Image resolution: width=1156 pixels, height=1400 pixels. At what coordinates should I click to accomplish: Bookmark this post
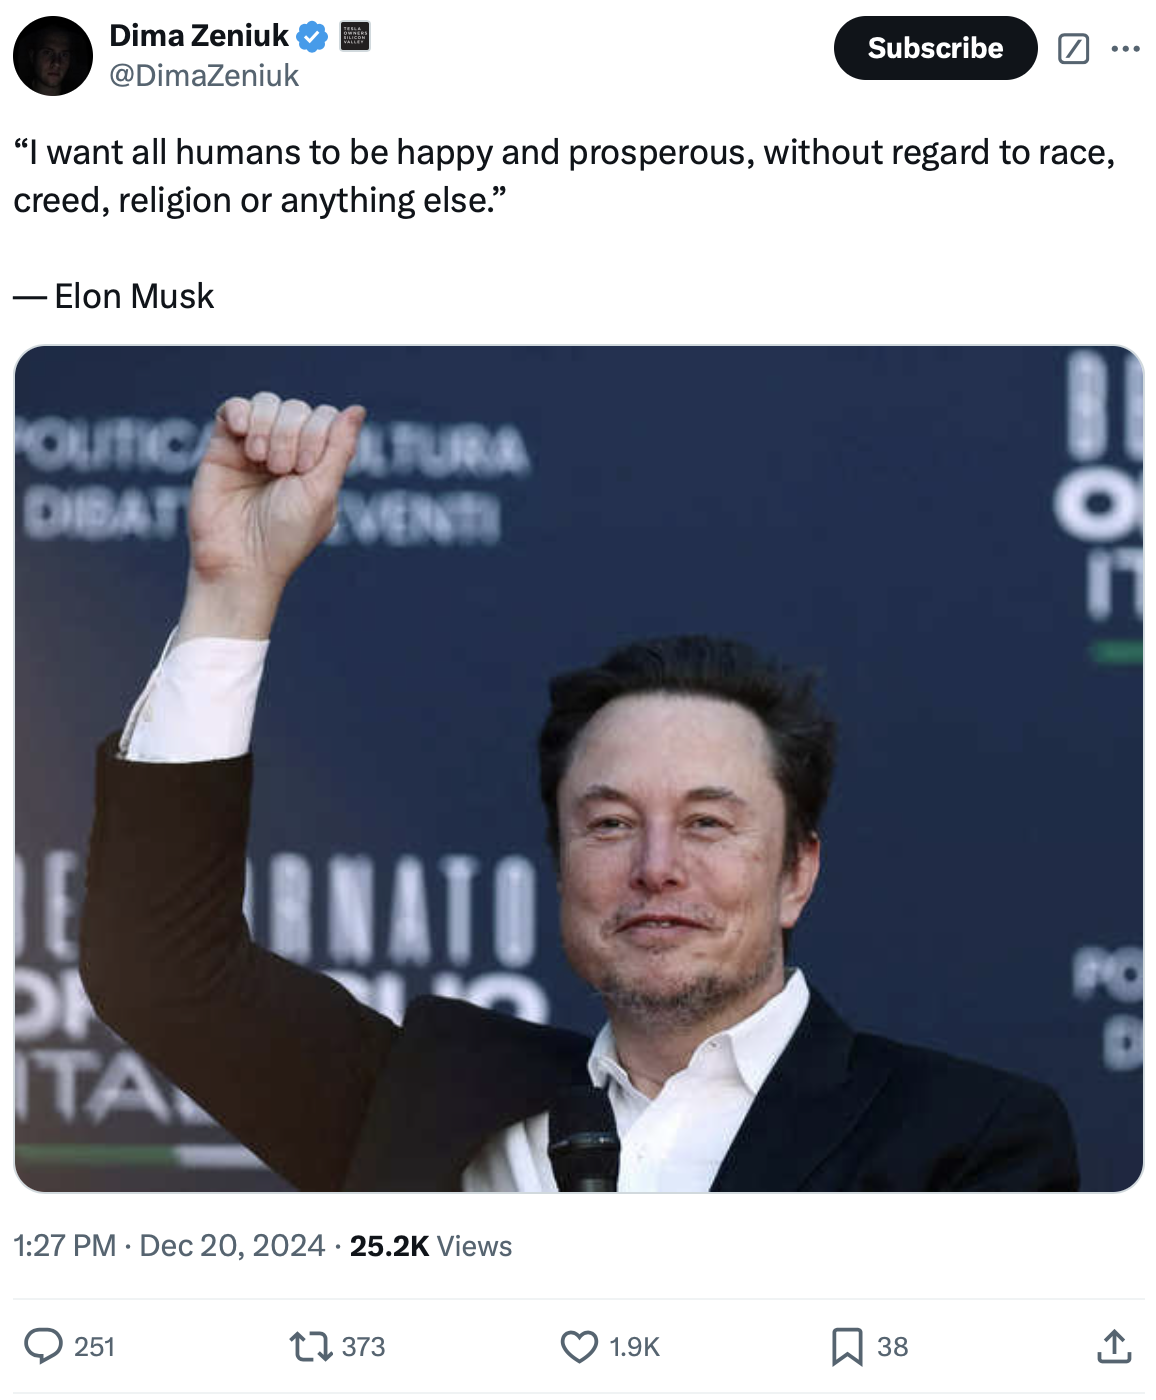coord(847,1346)
